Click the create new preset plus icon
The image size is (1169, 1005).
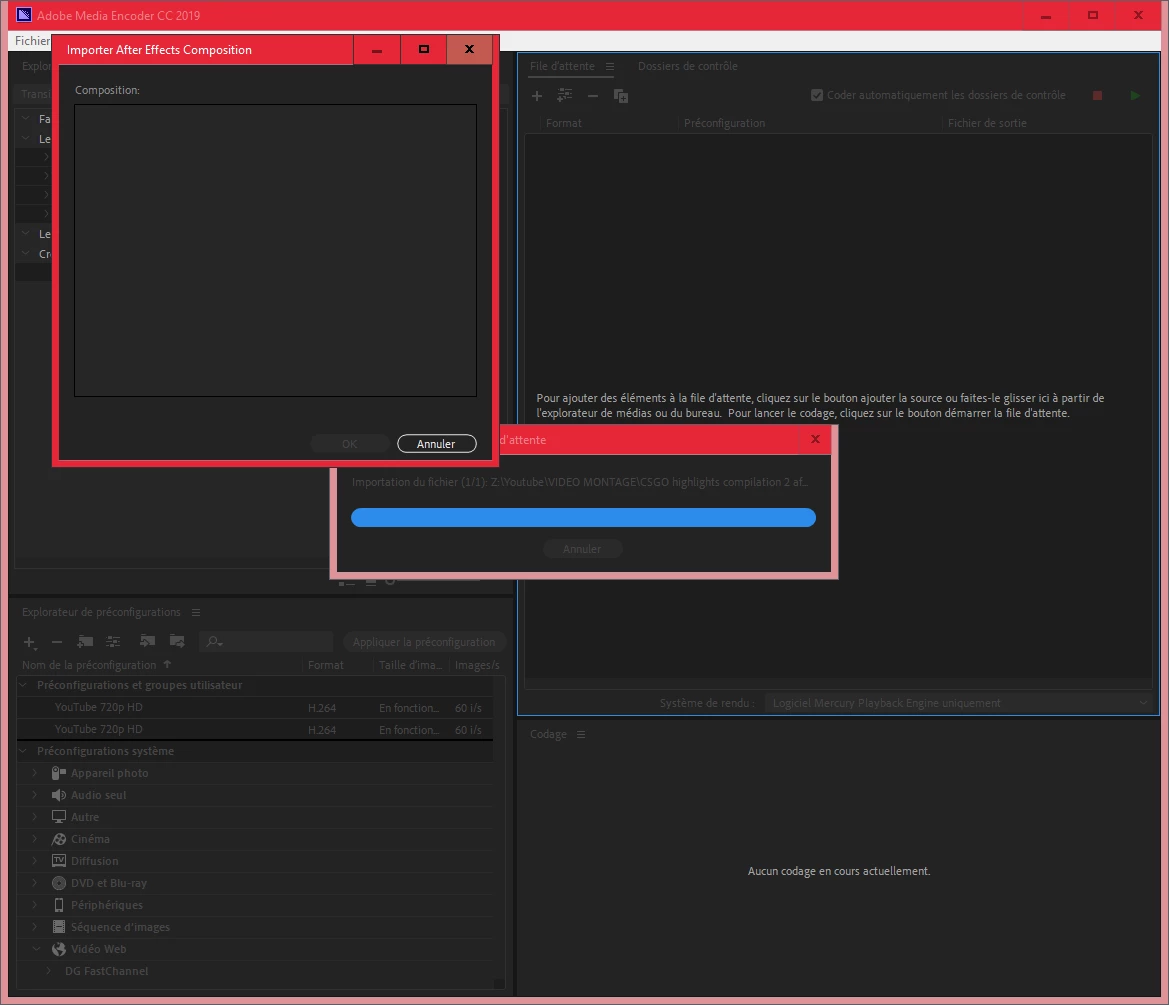coord(30,642)
